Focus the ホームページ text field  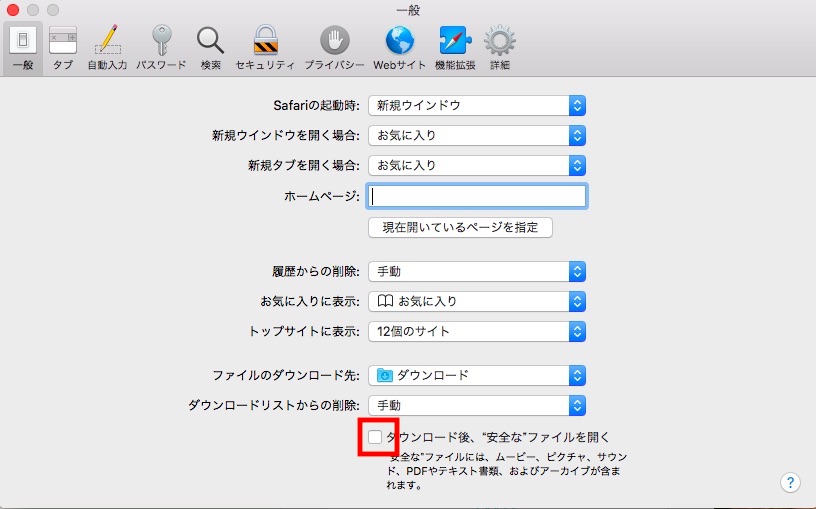[x=477, y=196]
